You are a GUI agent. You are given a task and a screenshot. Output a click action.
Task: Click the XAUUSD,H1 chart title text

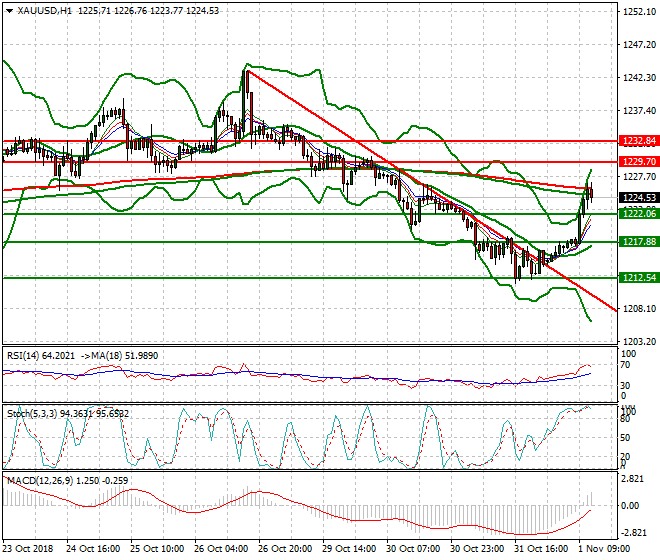click(44, 11)
